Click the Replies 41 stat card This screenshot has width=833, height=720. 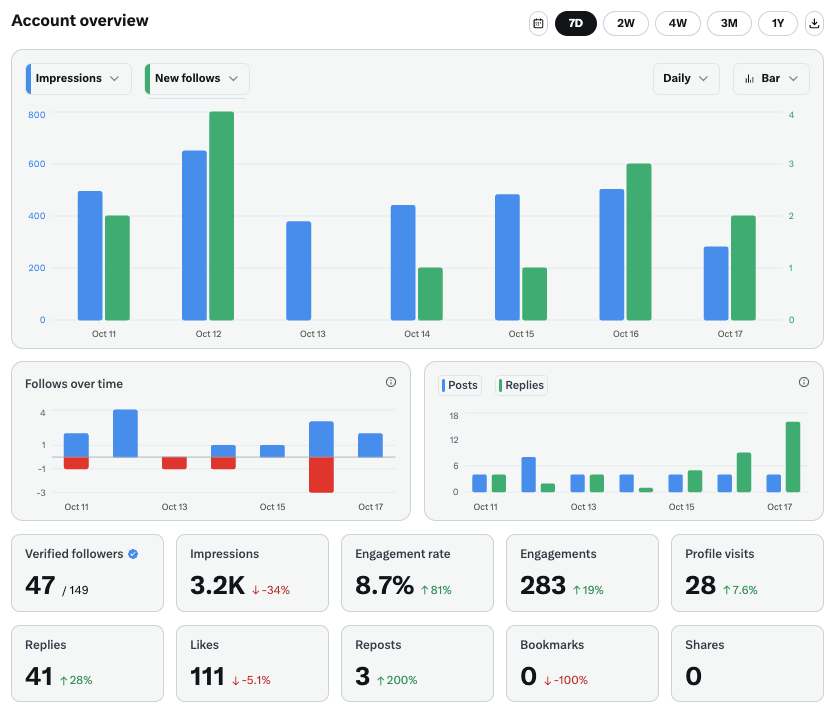point(88,663)
